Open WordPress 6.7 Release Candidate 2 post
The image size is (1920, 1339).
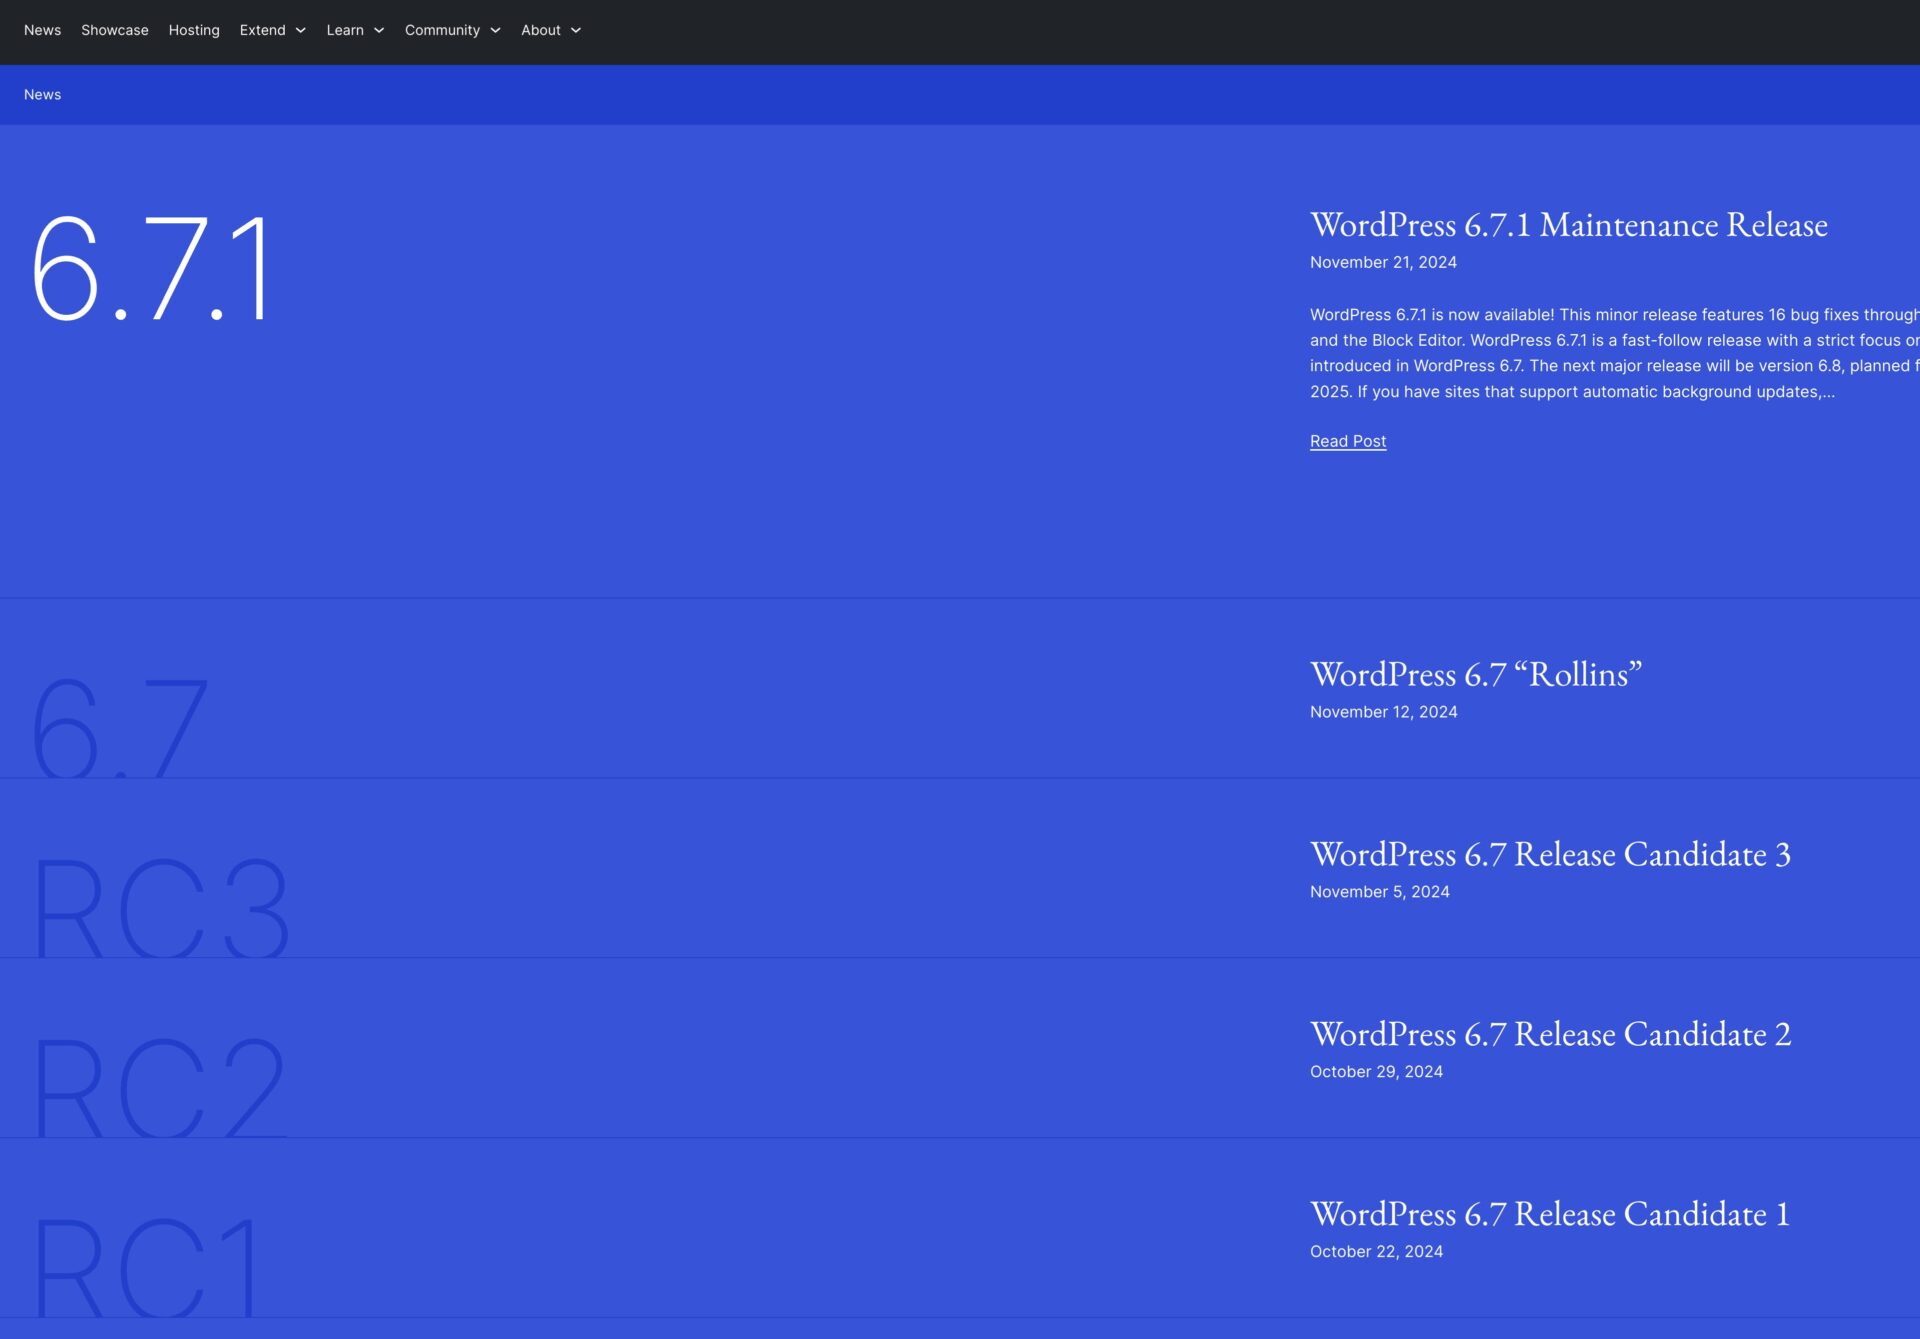[1549, 1035]
